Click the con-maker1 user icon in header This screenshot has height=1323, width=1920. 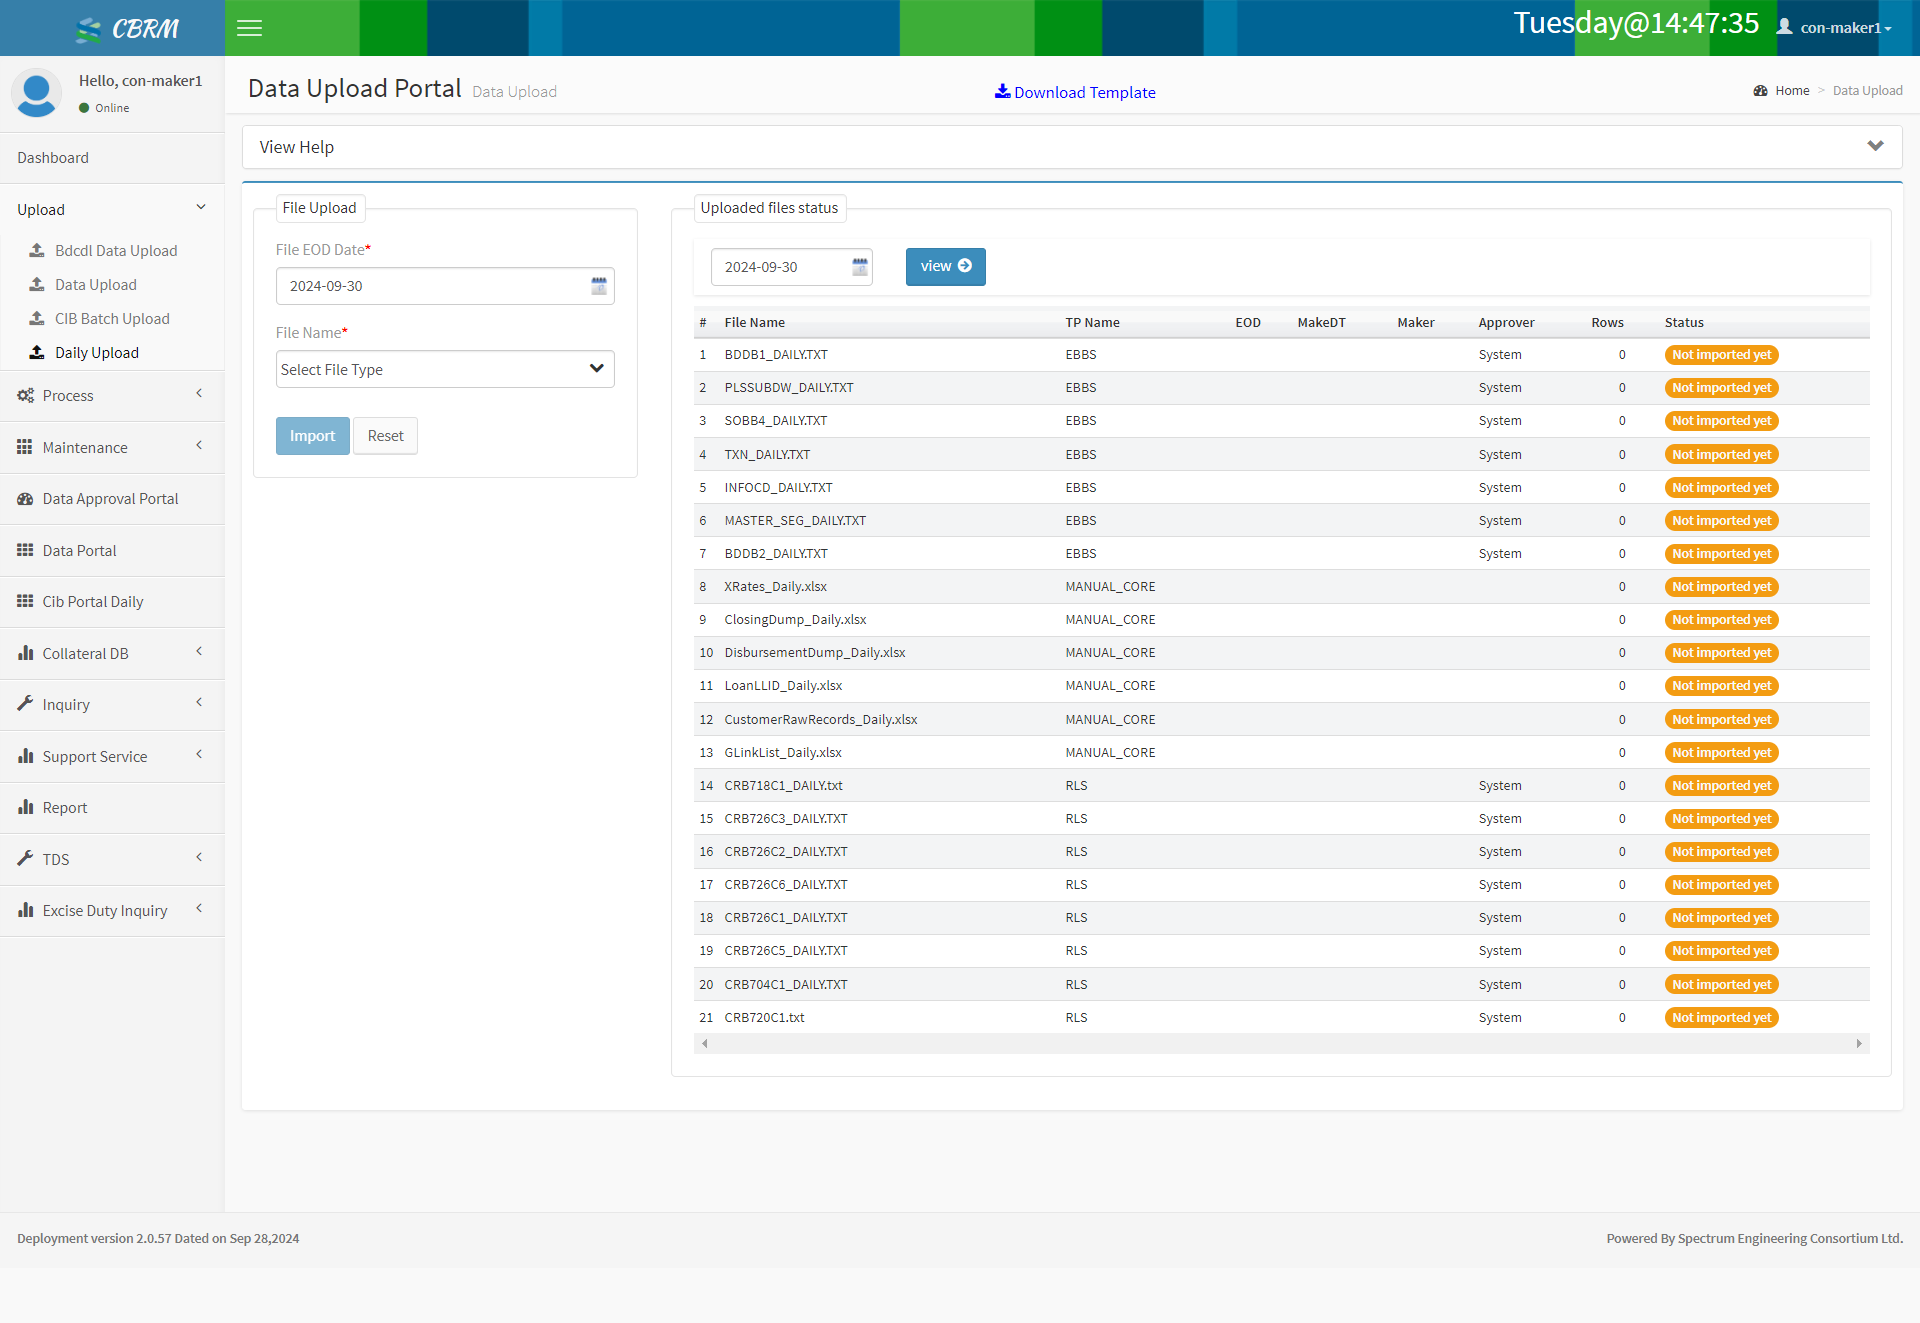1784,27
